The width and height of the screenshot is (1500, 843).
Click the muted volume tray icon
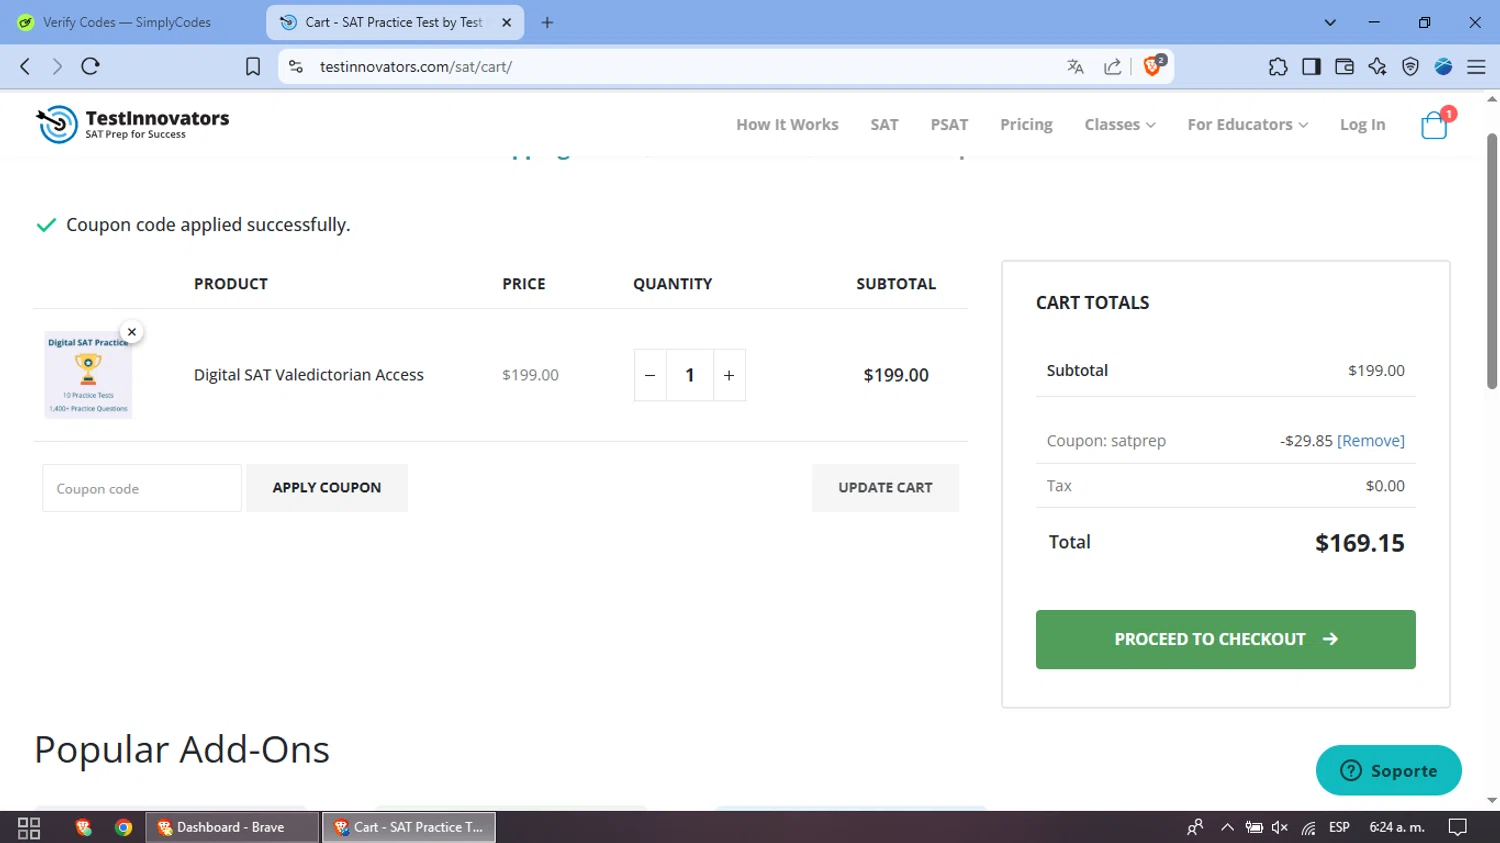tap(1280, 827)
